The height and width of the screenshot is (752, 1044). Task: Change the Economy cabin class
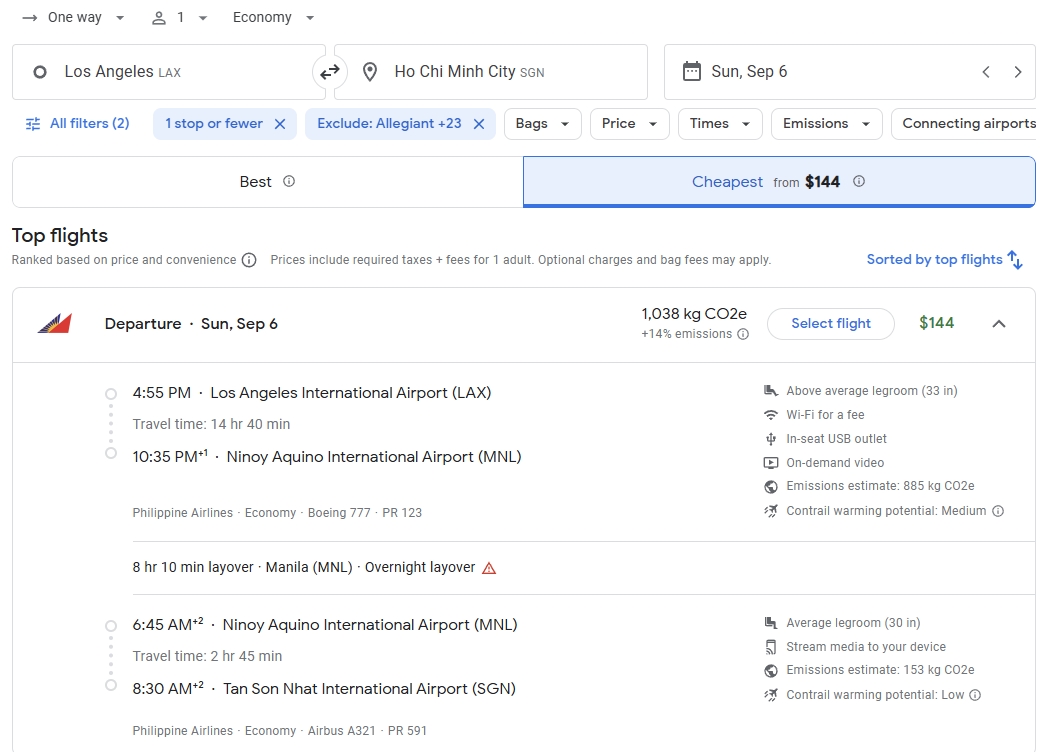click(273, 18)
